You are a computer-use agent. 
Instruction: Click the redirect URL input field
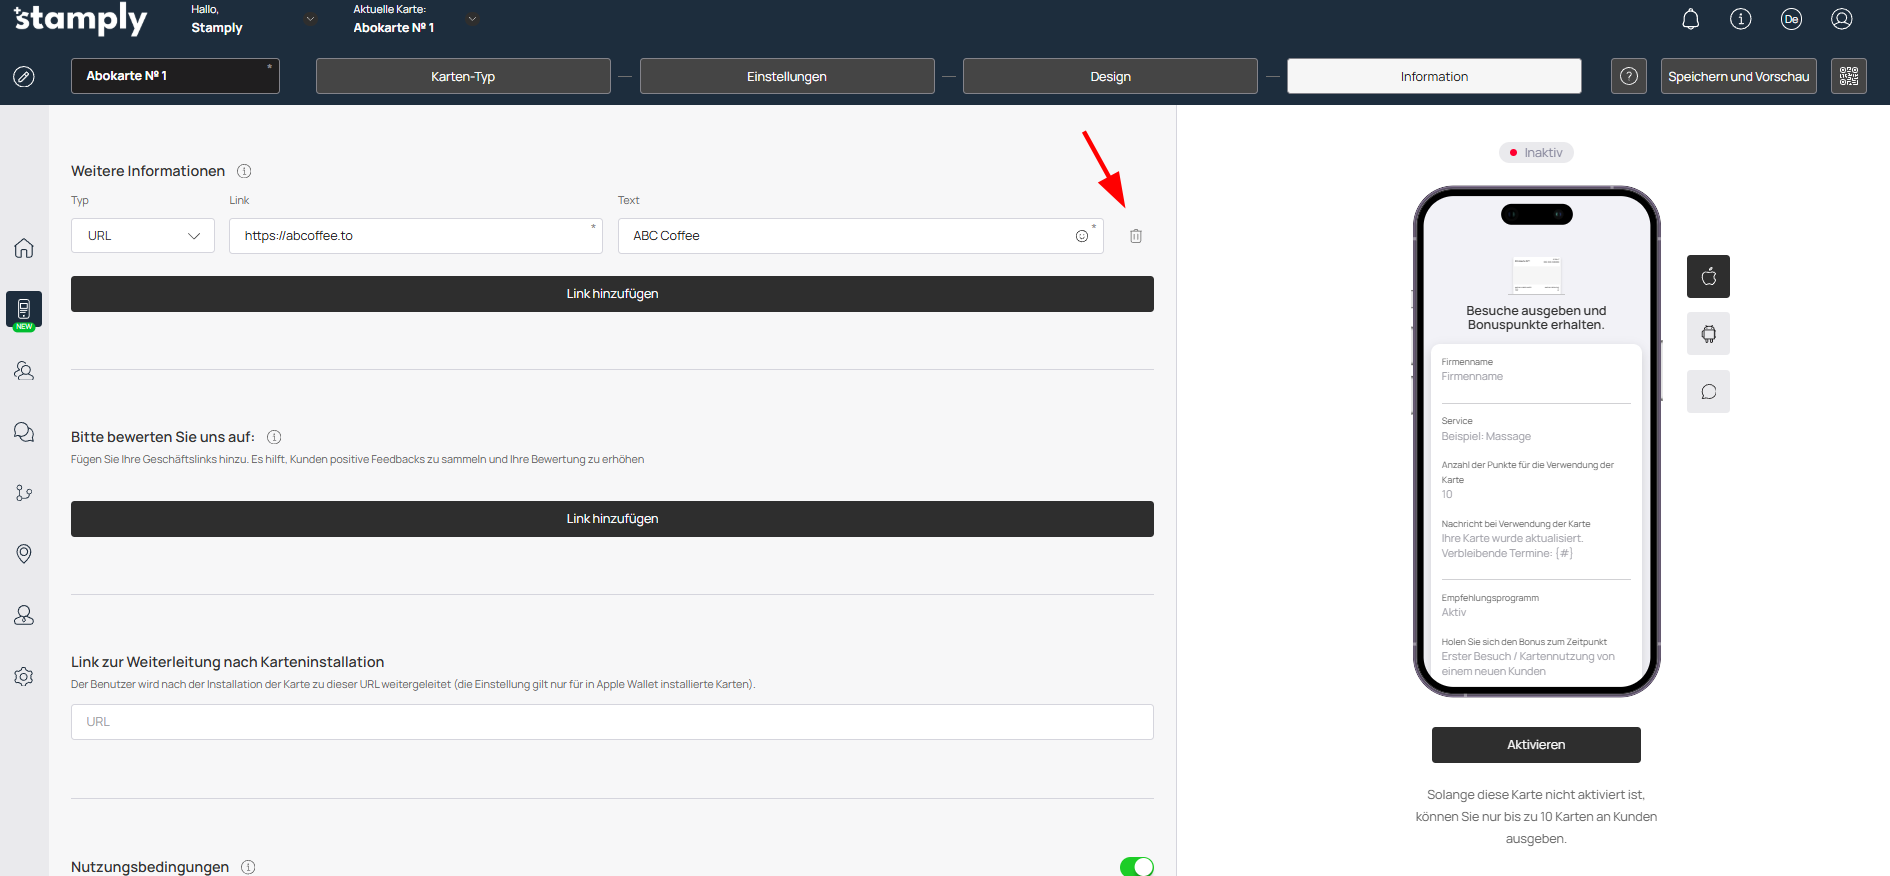[612, 722]
